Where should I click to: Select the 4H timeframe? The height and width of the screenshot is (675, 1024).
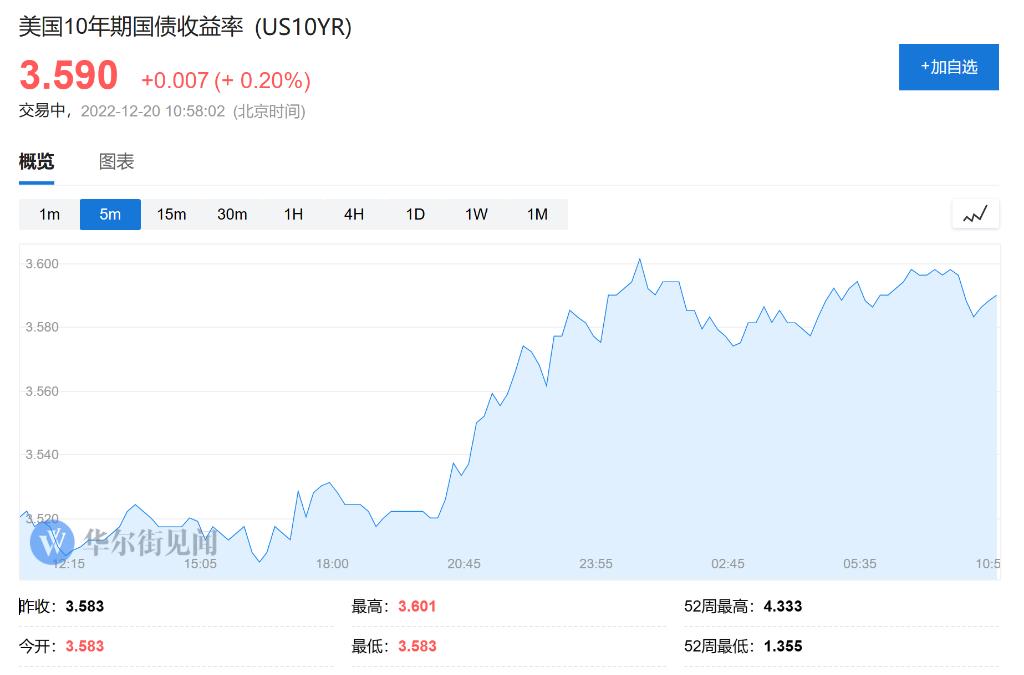pos(354,213)
